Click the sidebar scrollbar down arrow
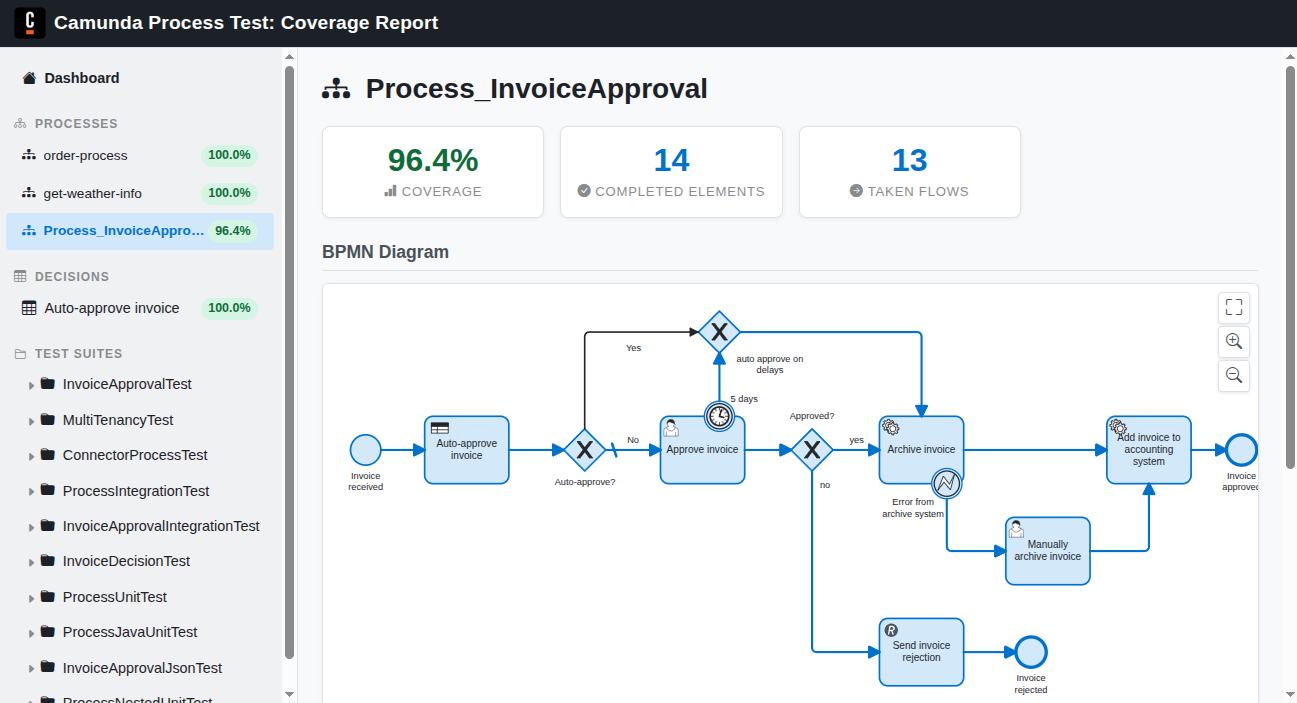This screenshot has width=1297, height=703. [x=289, y=693]
